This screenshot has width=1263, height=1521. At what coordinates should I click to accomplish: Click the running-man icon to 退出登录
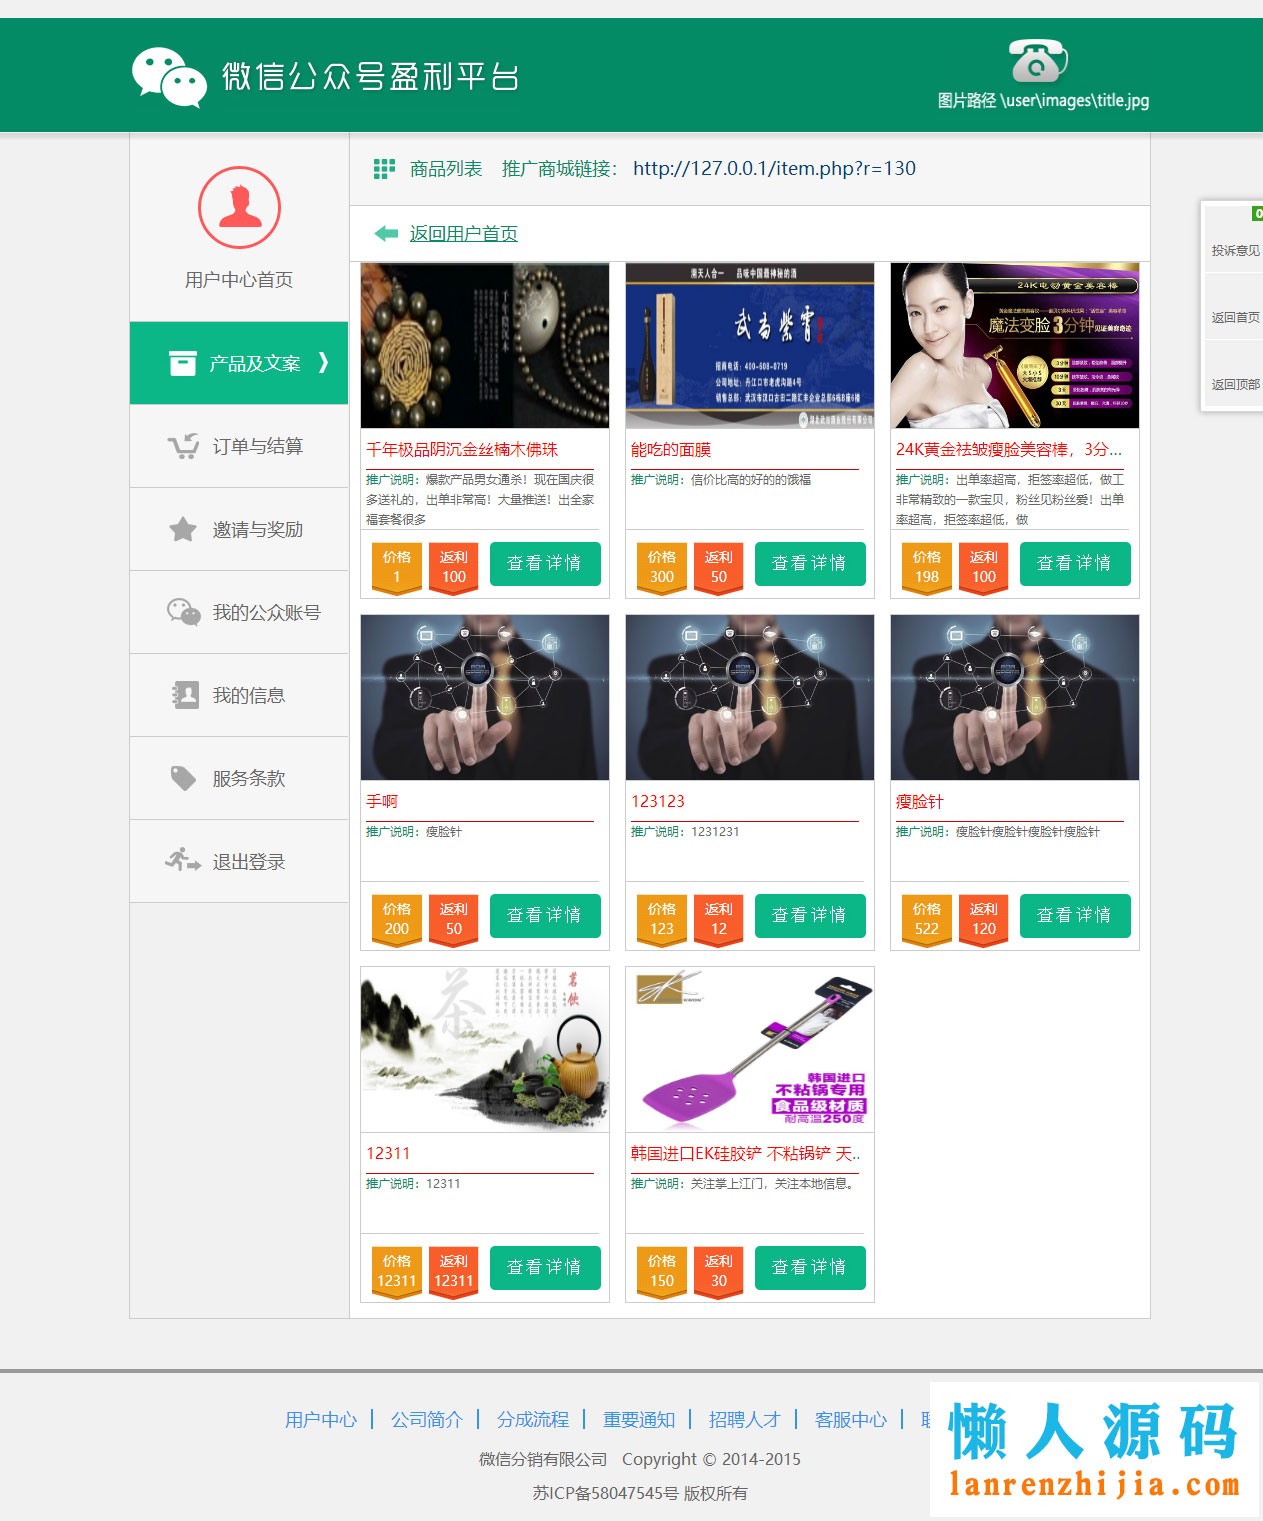pos(181,861)
